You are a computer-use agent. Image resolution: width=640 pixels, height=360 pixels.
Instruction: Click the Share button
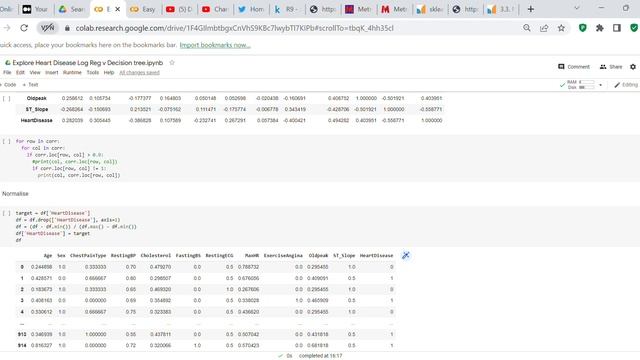point(611,67)
